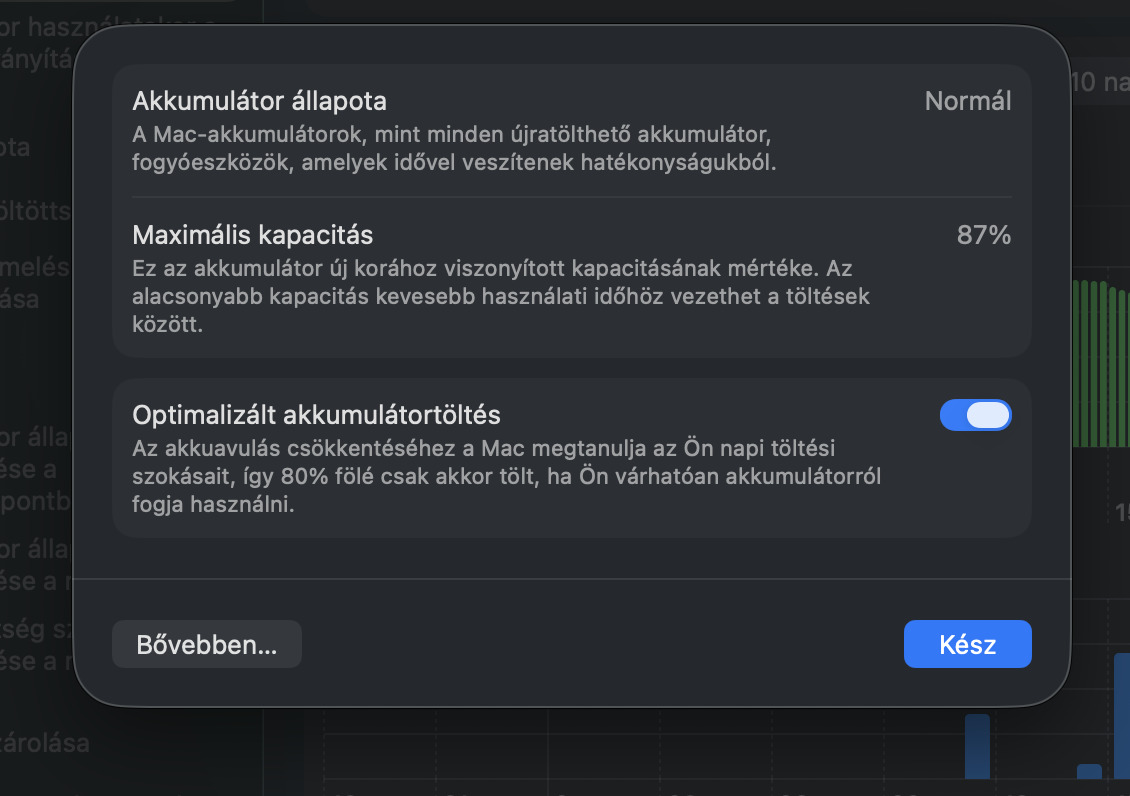The height and width of the screenshot is (796, 1130).
Task: Disable the Optimalizált akkumulátortöltés switch
Action: point(975,415)
